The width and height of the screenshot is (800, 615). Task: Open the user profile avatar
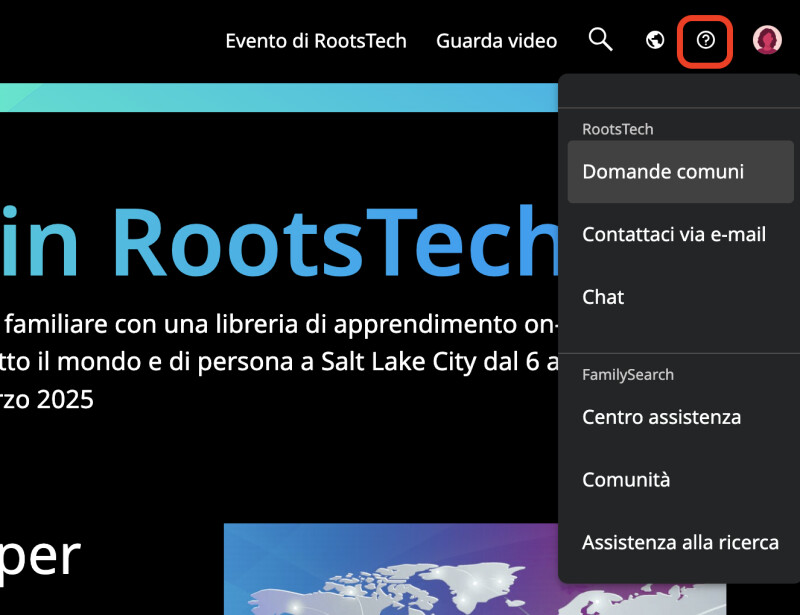(767, 40)
